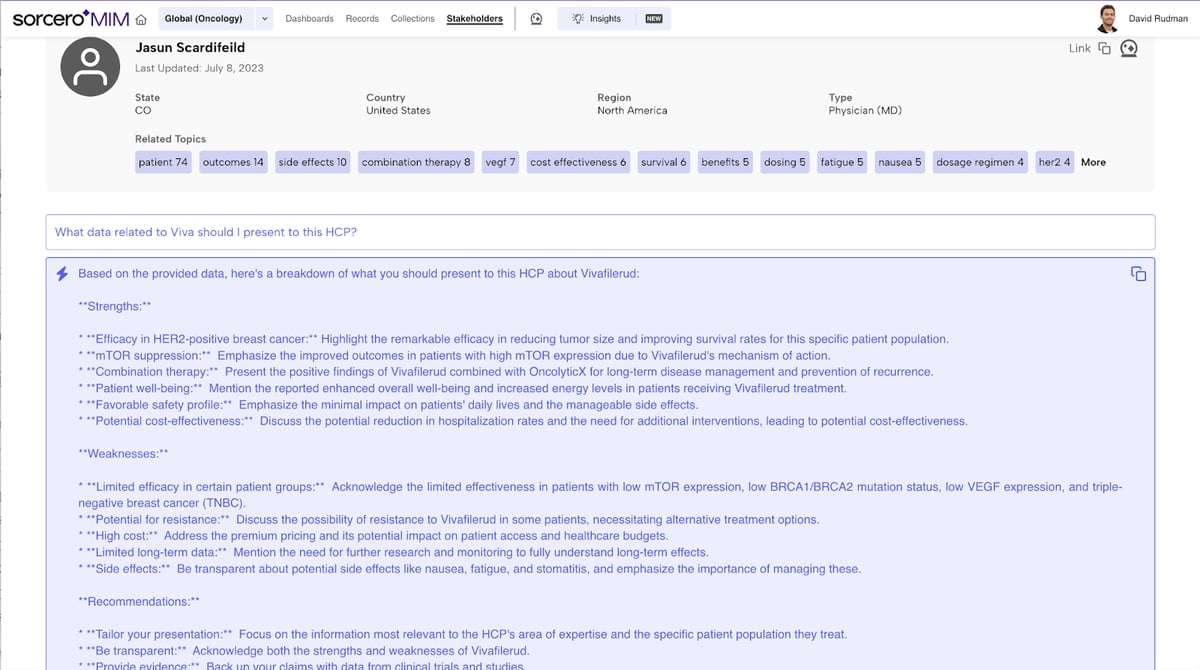Click the State value CO

click(x=143, y=110)
